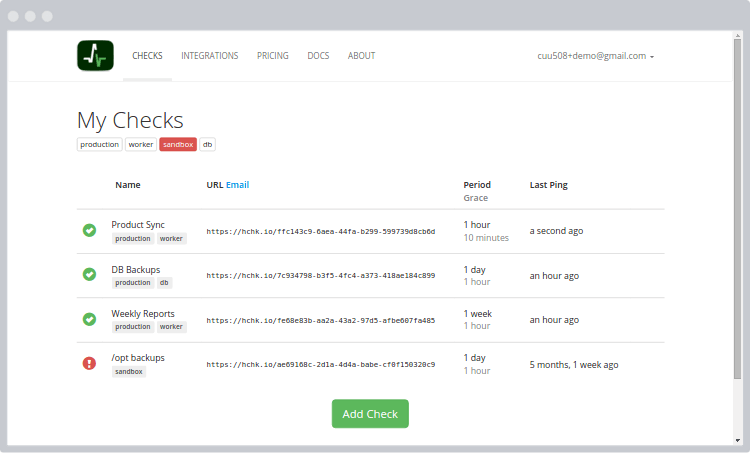Click green status icon for Product Sync
750x453 pixels.
coord(89,231)
